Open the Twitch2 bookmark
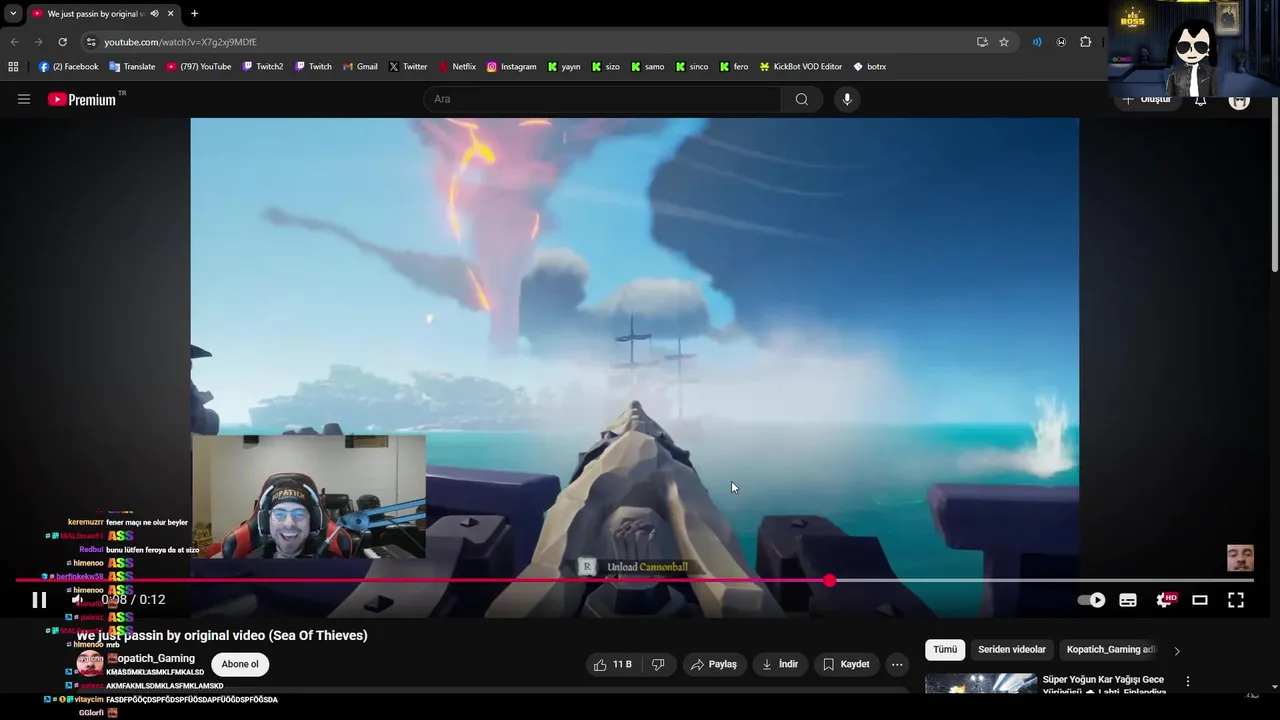The width and height of the screenshot is (1280, 720). pos(262,67)
